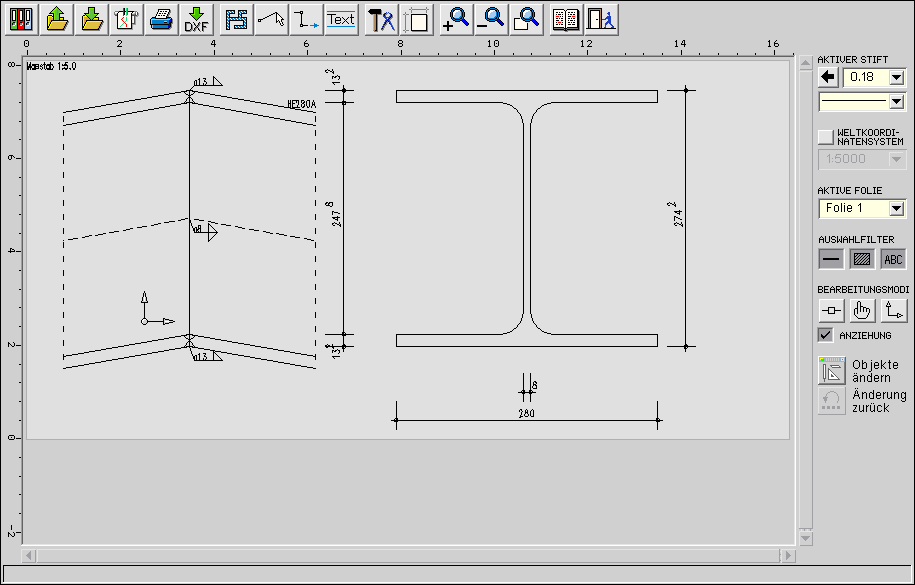Select the hand editing mode
915x585 pixels.
(x=862, y=311)
